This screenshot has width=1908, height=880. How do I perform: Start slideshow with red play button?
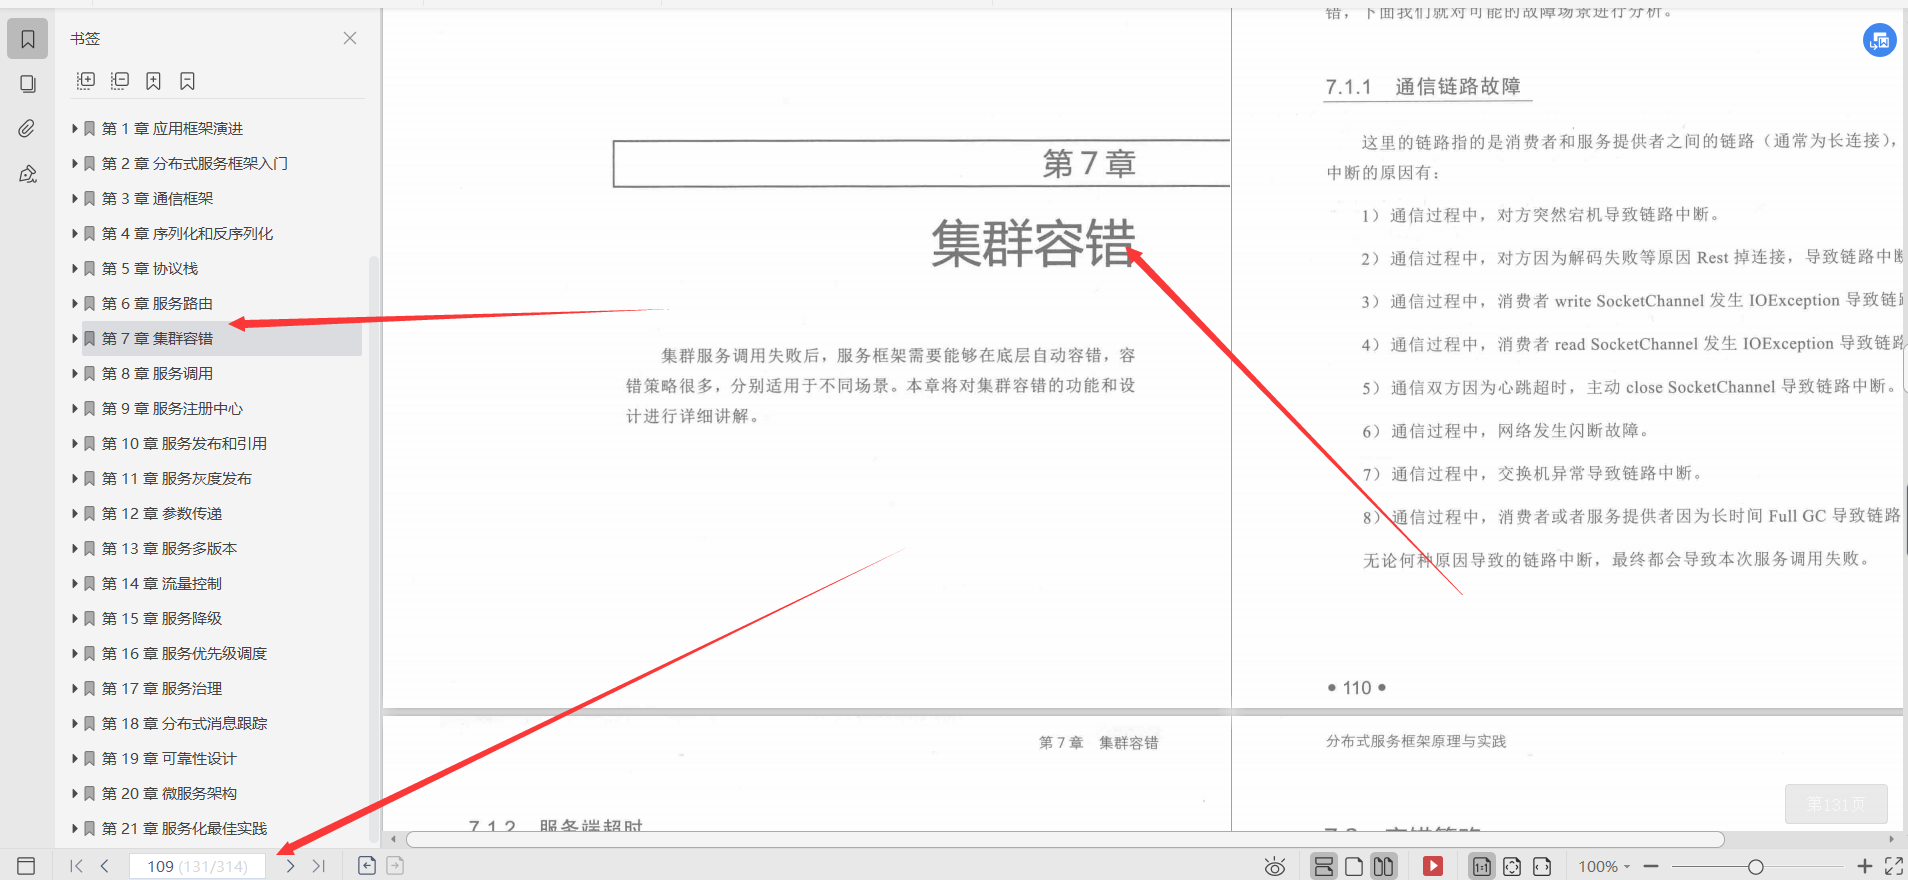[x=1433, y=866]
